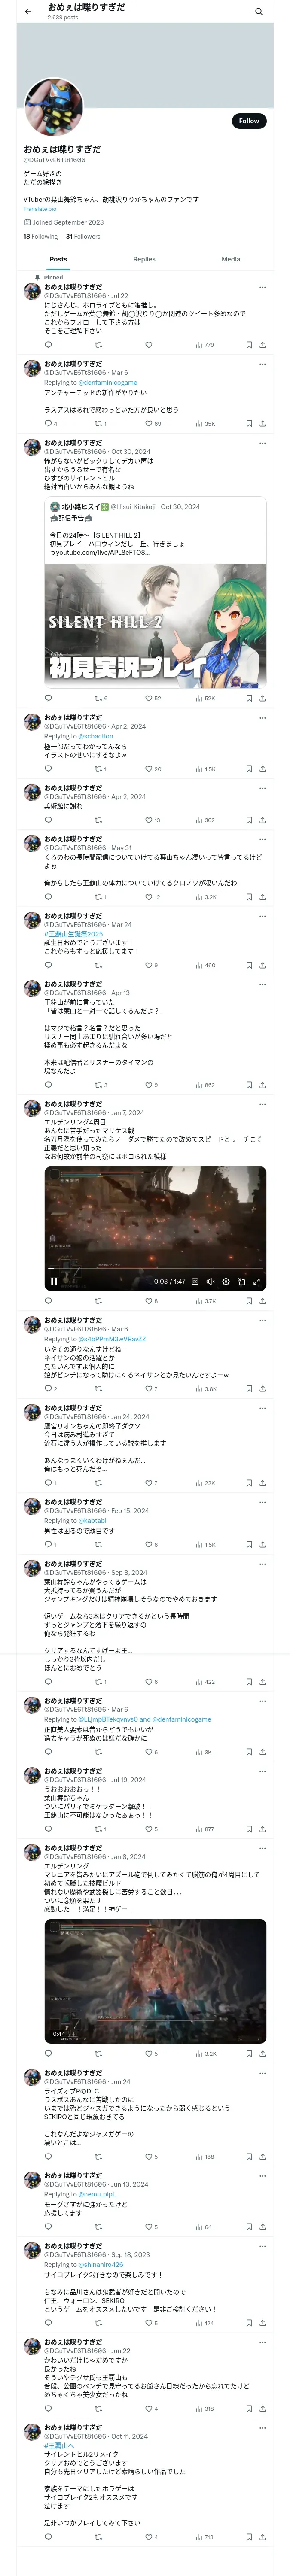Viewport: 290px width, 2576px height.
Task: Open the Translate bio link
Action: pos(40,209)
